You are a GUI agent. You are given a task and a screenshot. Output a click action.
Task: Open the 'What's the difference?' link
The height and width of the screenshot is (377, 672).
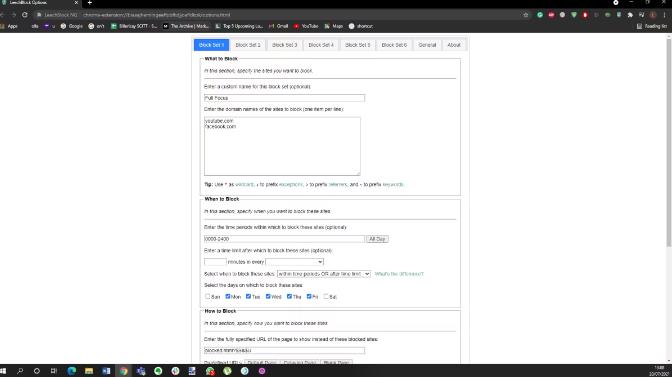399,274
